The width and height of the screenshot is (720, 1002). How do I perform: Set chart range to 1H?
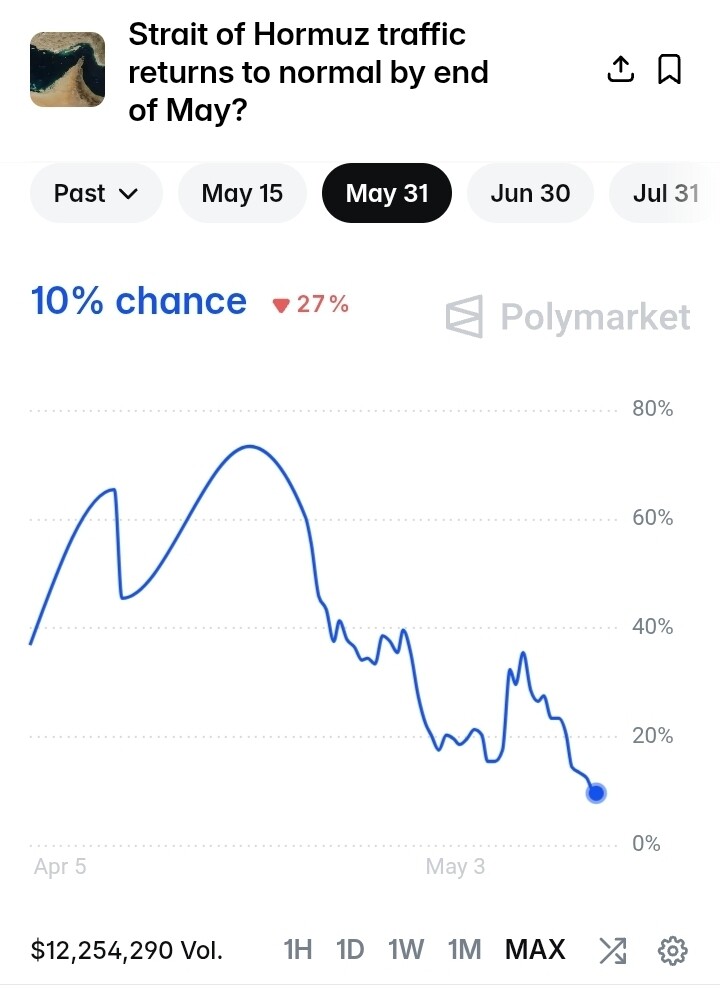tap(298, 950)
